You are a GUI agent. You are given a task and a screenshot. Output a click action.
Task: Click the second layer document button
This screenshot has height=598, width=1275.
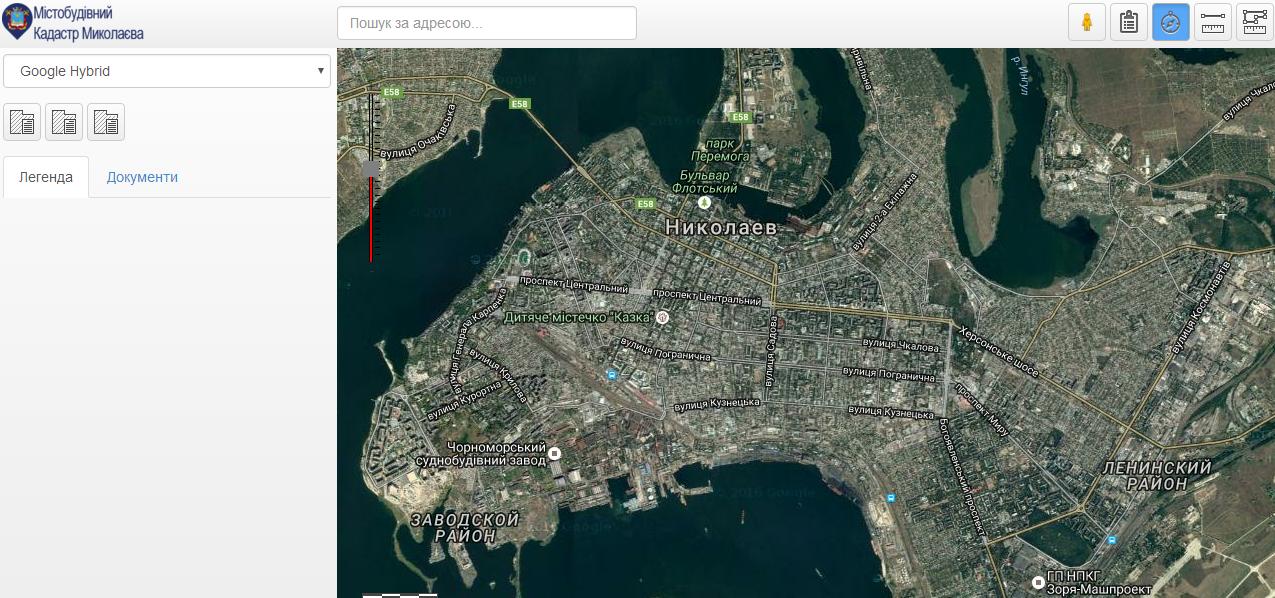click(x=64, y=122)
